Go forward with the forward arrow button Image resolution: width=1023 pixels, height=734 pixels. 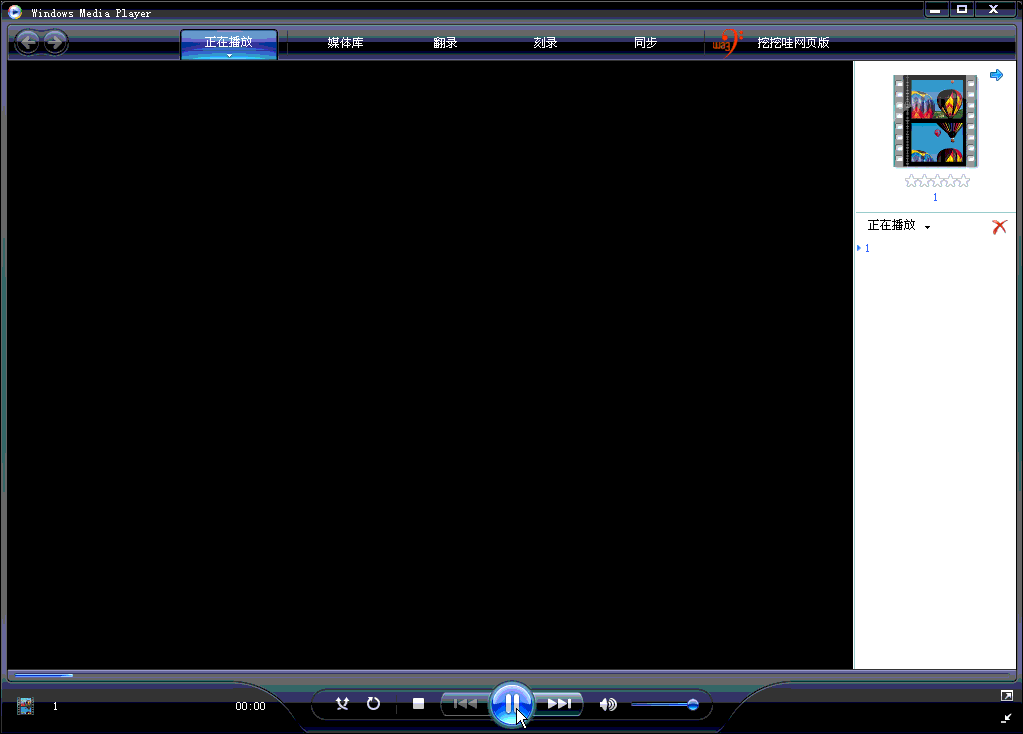pos(55,43)
